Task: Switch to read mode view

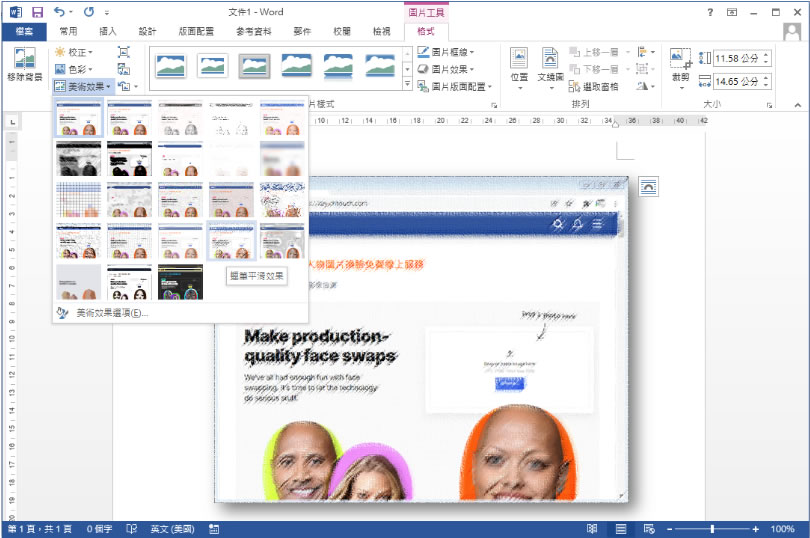Action: (592, 529)
